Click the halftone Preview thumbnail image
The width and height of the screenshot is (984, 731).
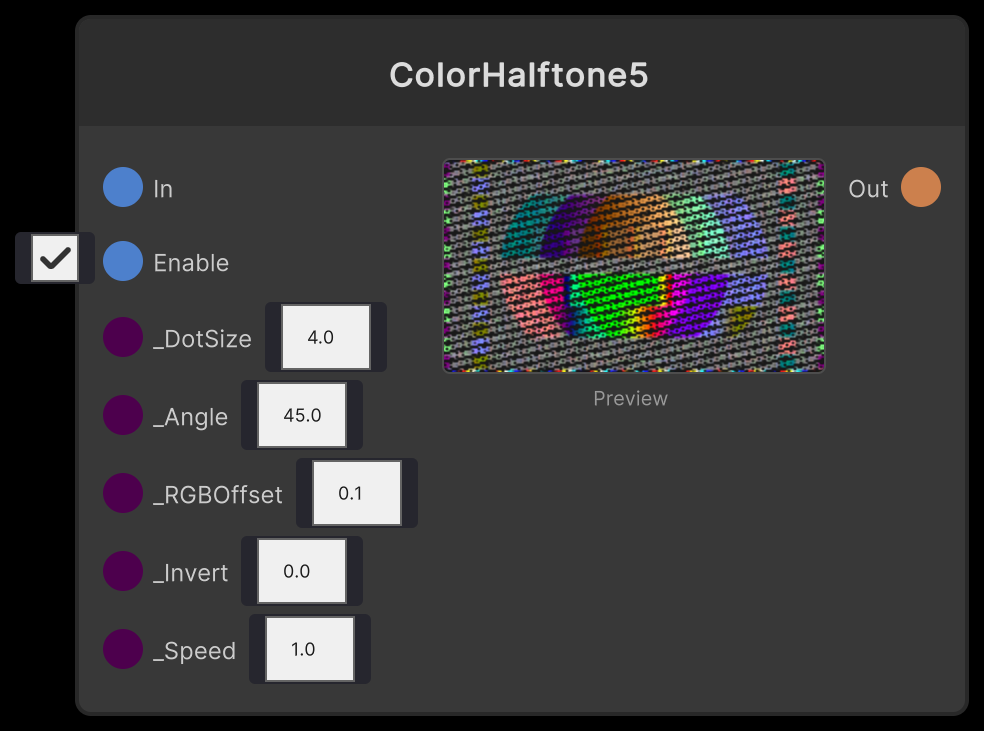(x=632, y=266)
